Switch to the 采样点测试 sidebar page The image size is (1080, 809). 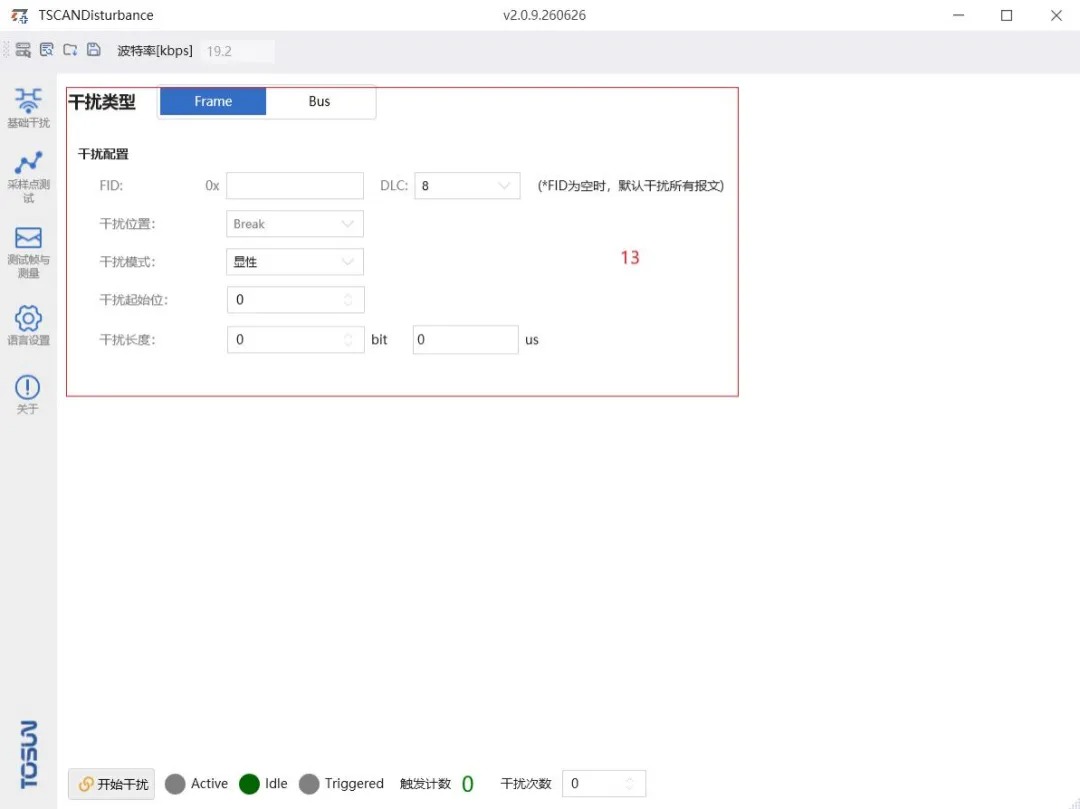pos(28,177)
